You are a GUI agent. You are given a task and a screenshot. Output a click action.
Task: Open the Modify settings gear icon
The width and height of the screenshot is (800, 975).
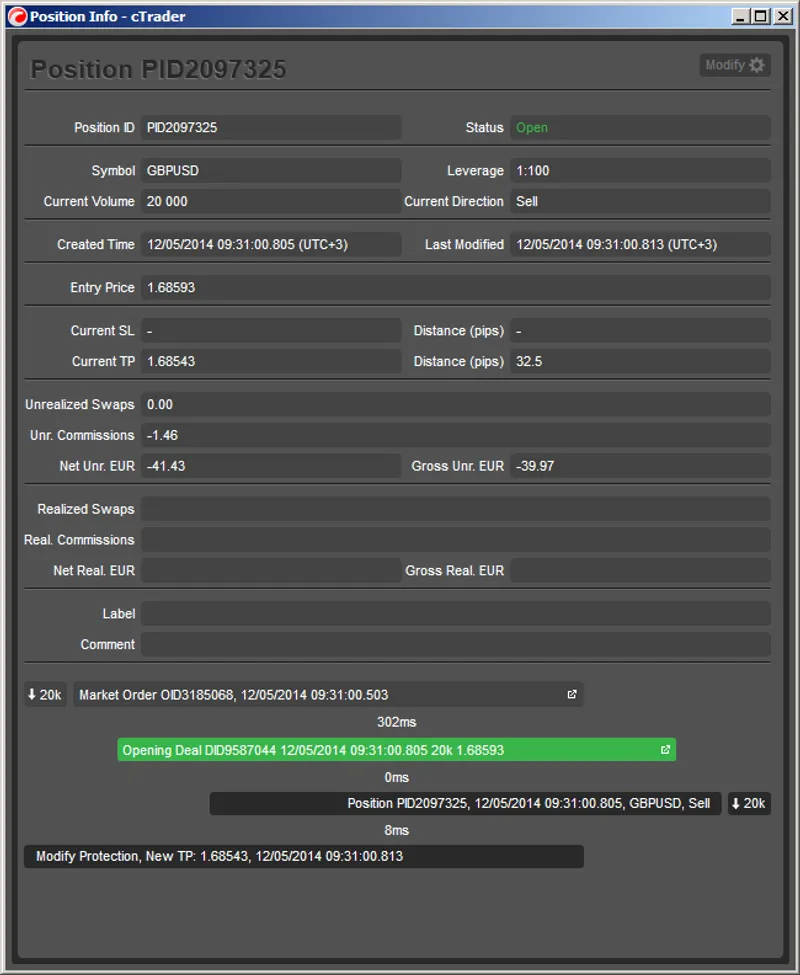click(x=757, y=64)
